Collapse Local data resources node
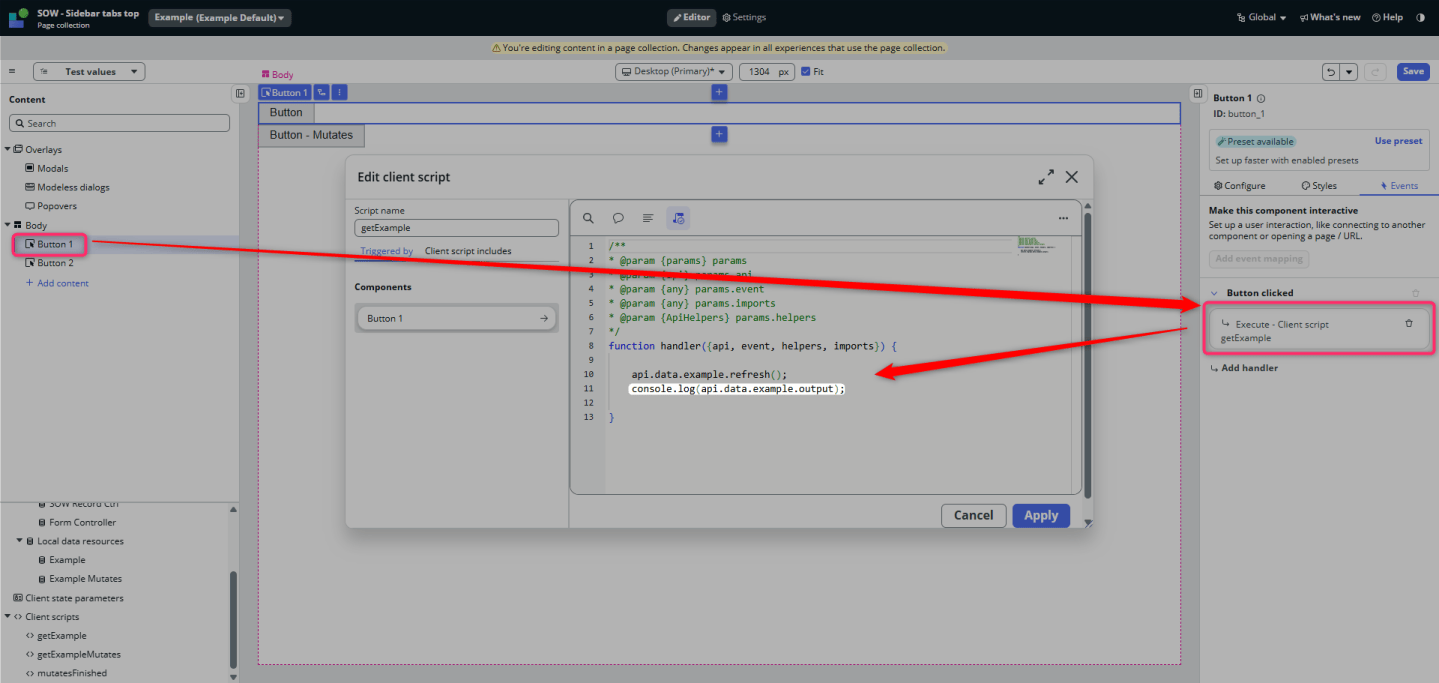Viewport: 1439px width, 683px height. coord(19,541)
